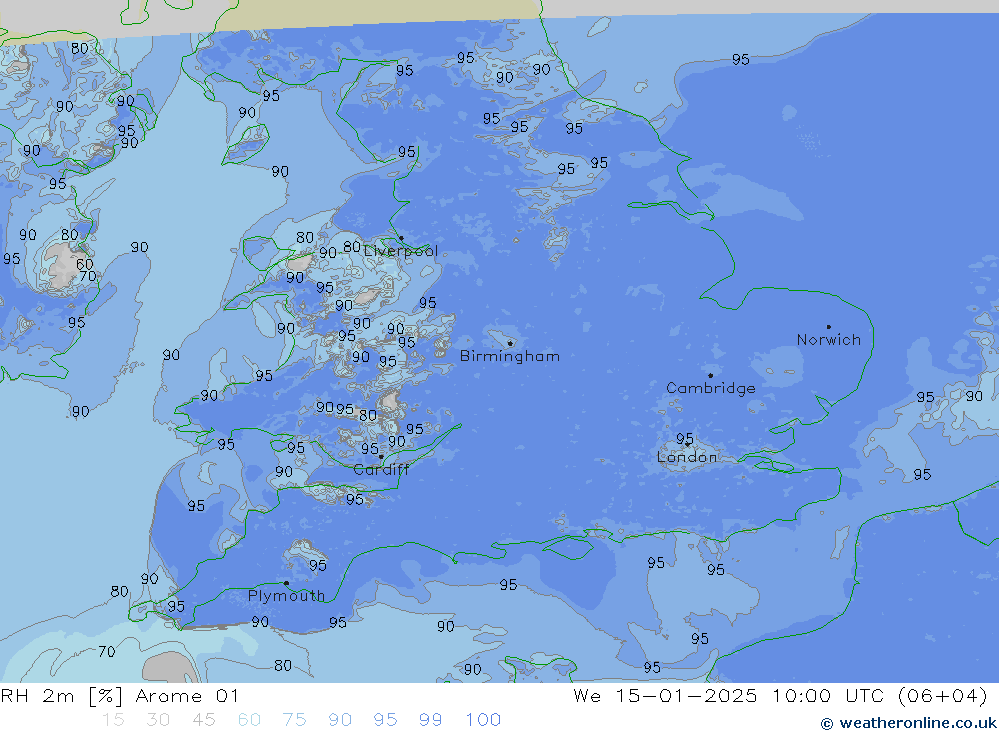Image resolution: width=1000 pixels, height=733 pixels.
Task: Click the legend value 15
Action: coord(113,720)
